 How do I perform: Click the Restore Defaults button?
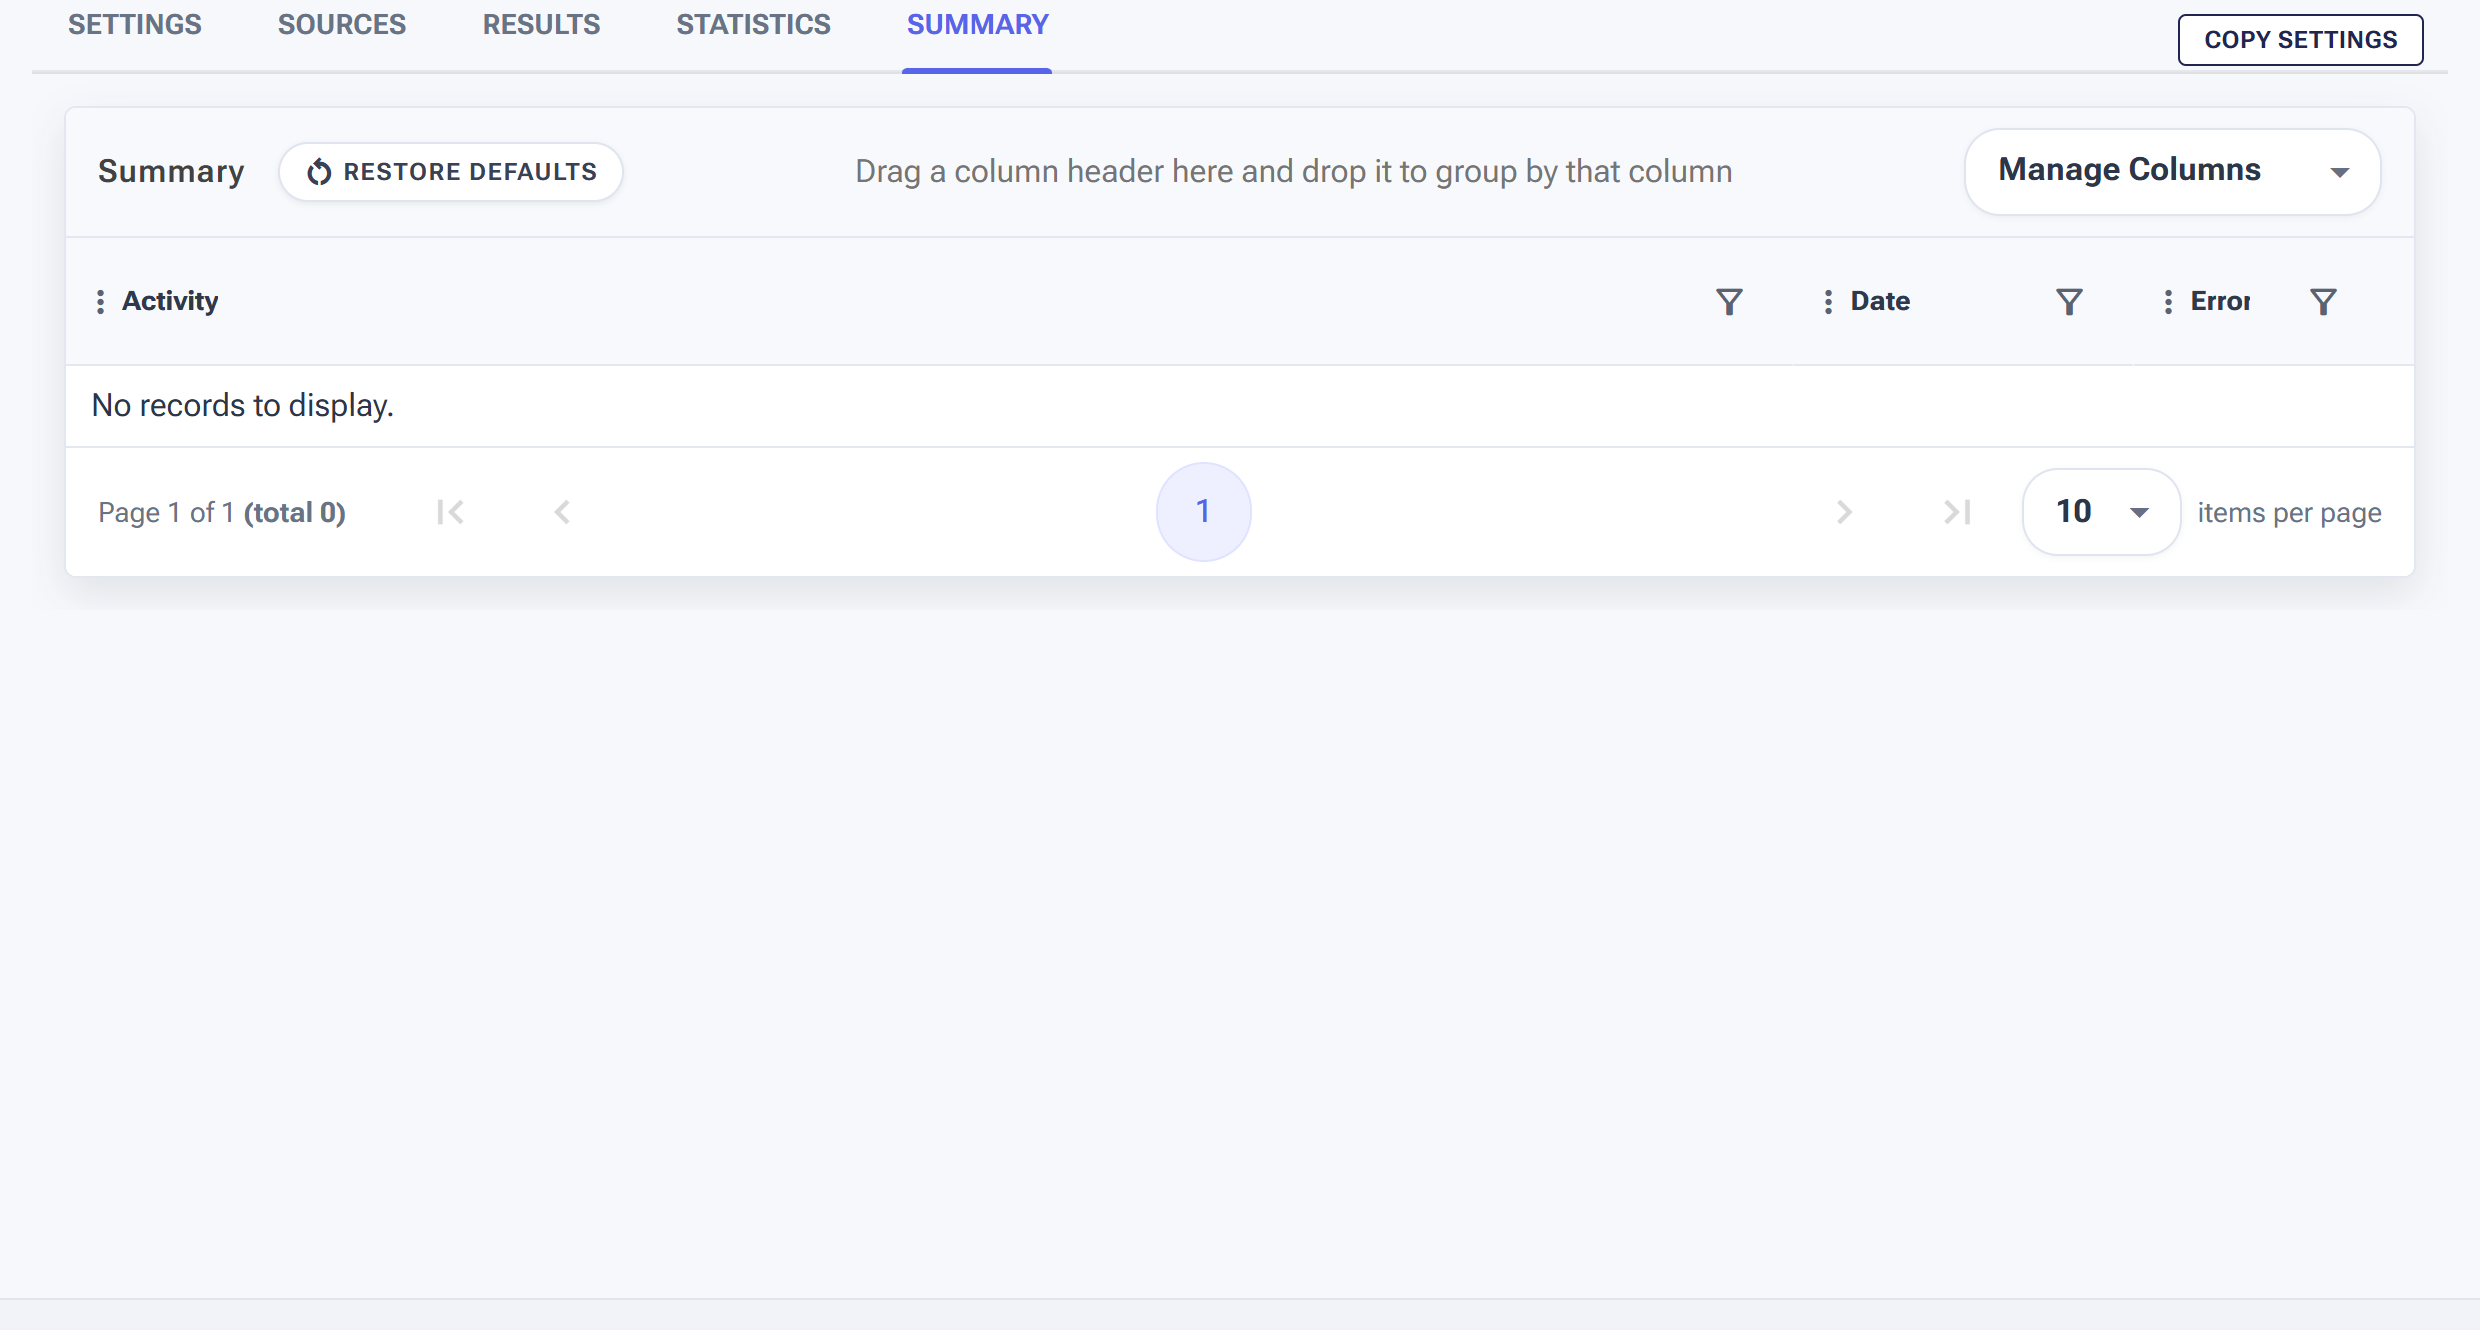[451, 172]
